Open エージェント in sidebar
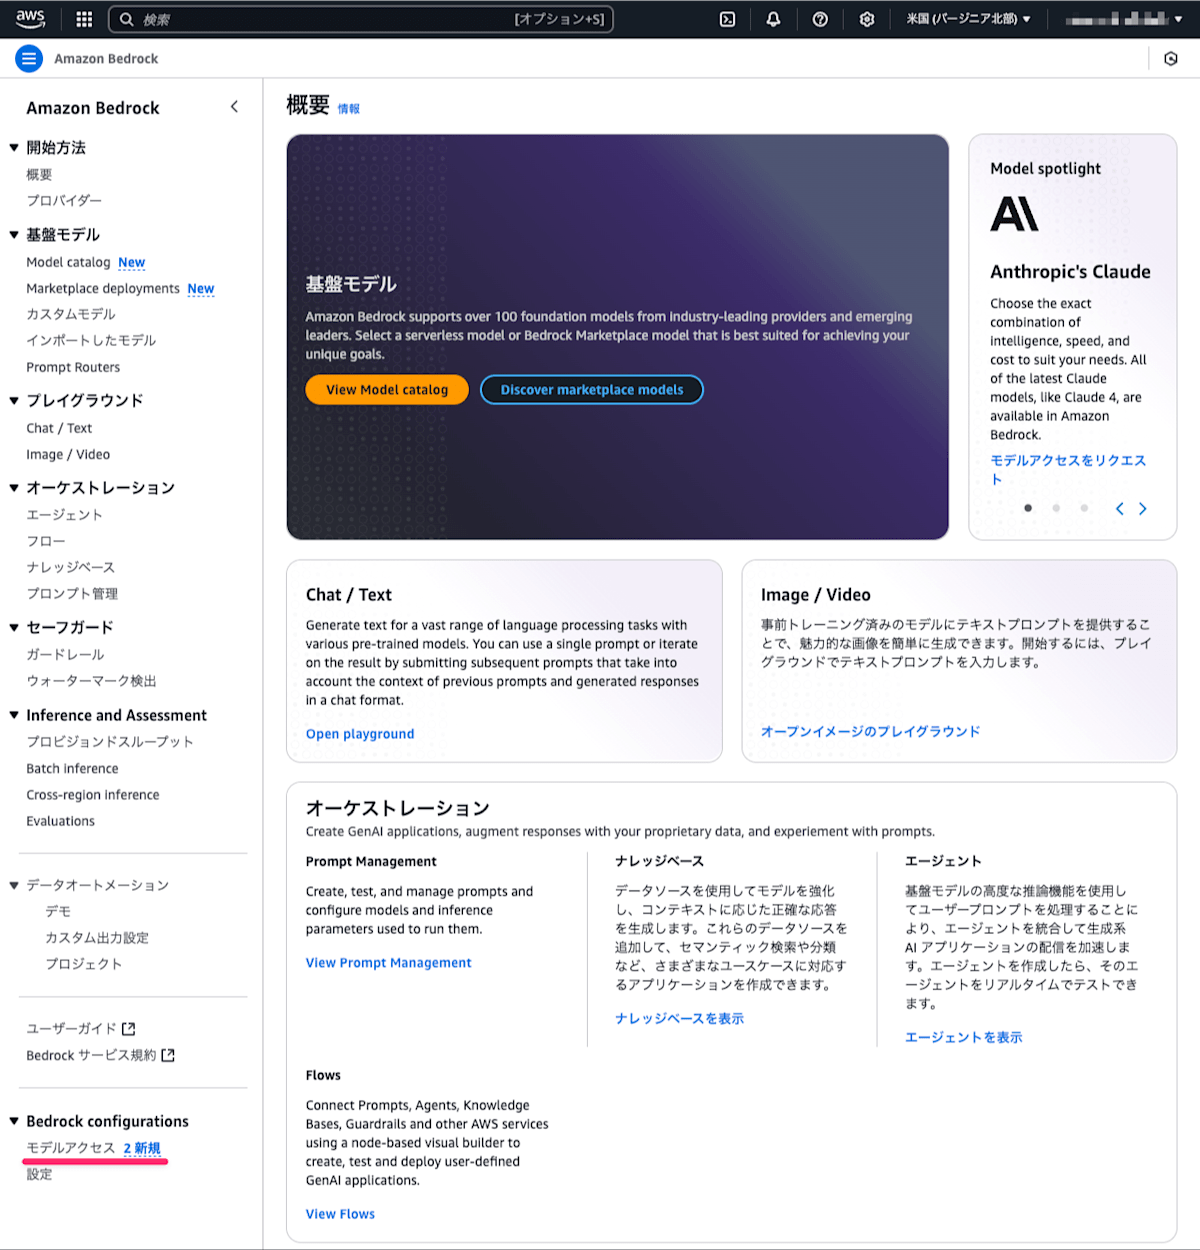 click(64, 514)
